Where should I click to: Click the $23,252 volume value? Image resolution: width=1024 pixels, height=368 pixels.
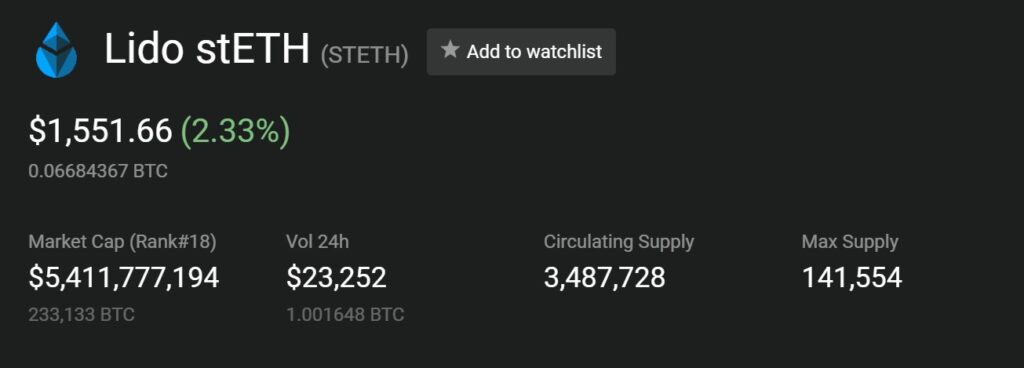pyautogui.click(x=336, y=277)
